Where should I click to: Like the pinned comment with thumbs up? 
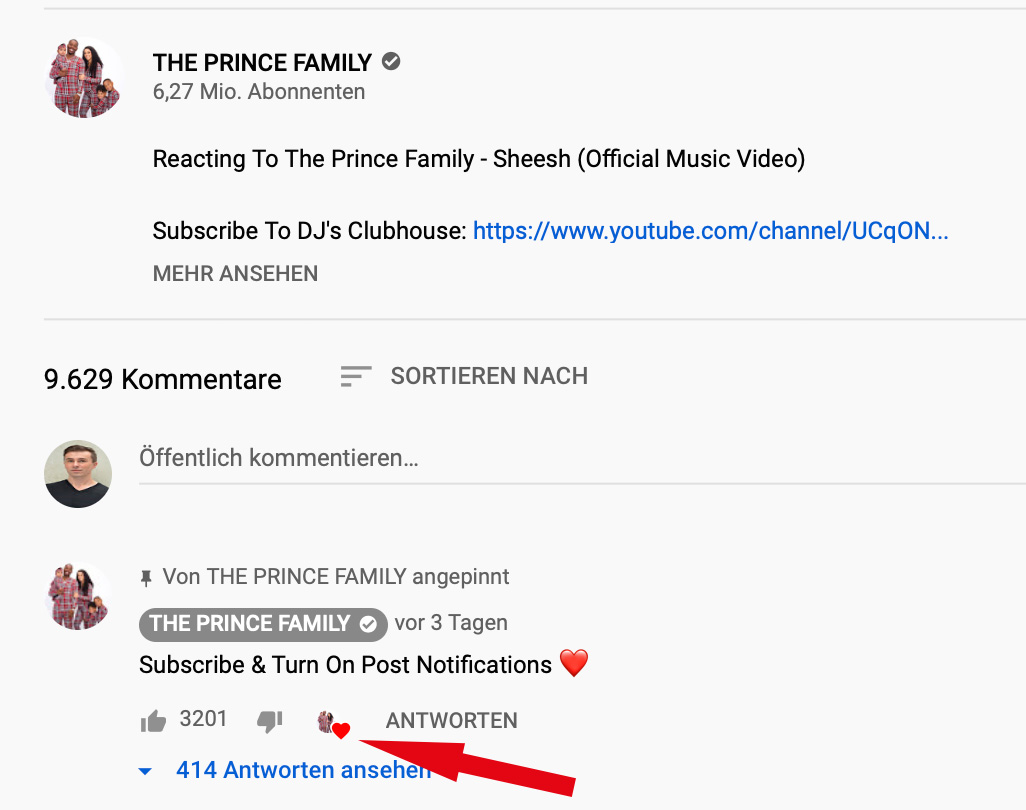point(153,720)
